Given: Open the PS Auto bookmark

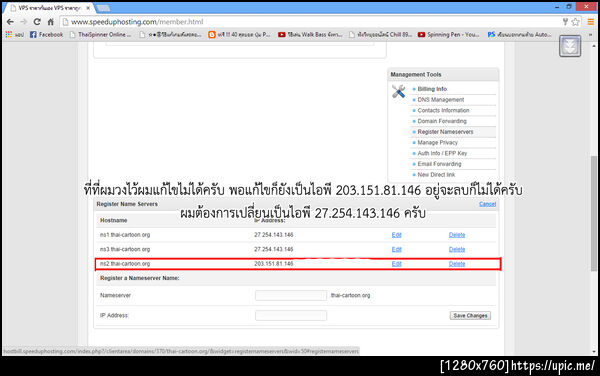Looking at the screenshot, I should pos(519,34).
